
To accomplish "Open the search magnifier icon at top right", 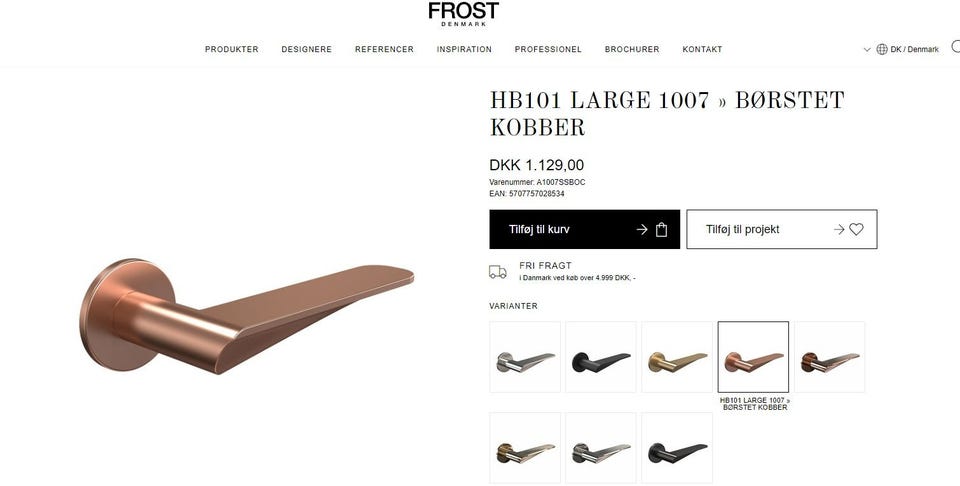I will tap(956, 47).
